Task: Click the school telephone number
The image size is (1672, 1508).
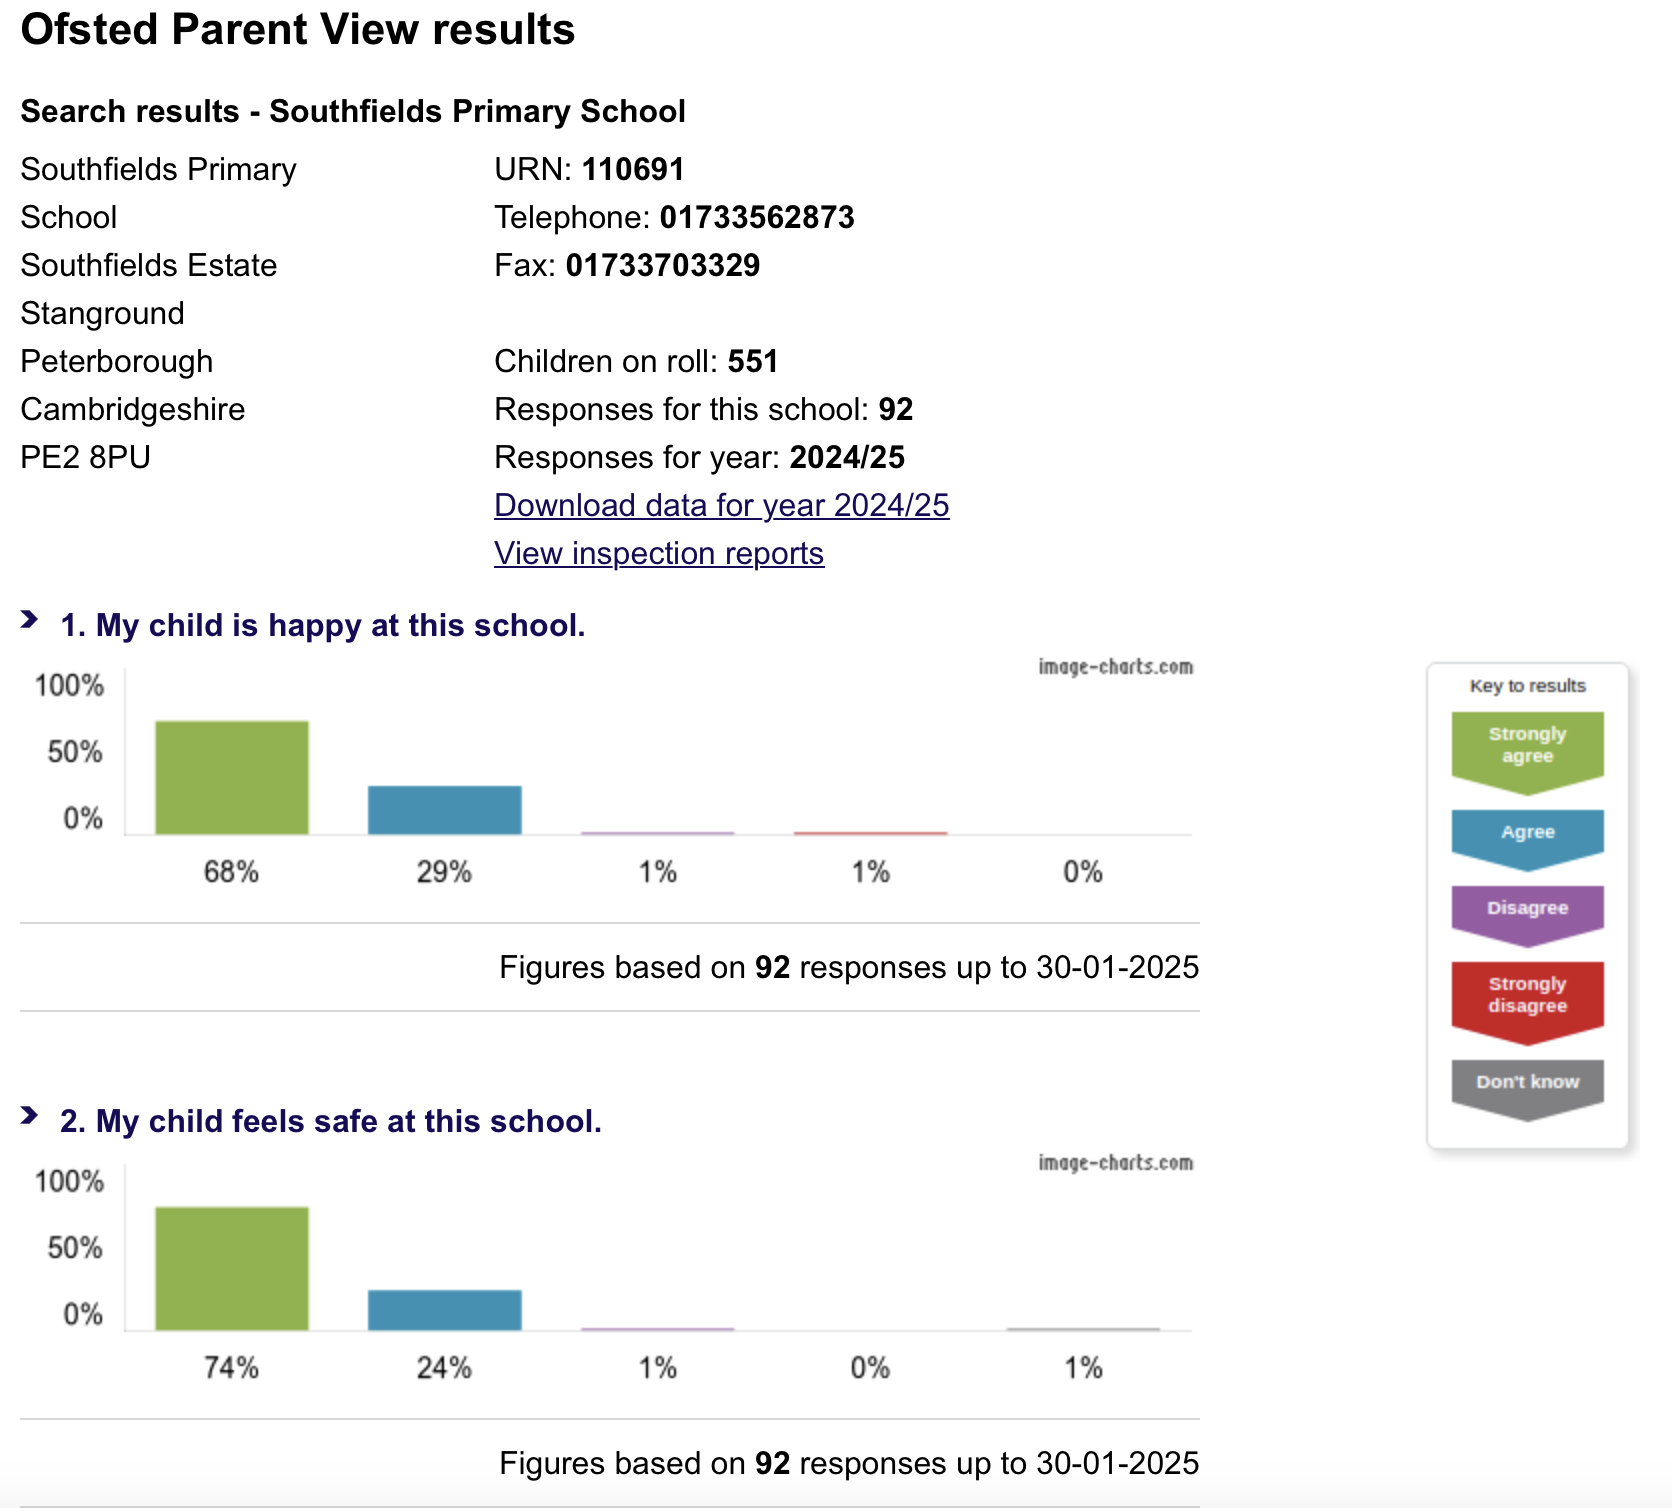Action: point(757,218)
